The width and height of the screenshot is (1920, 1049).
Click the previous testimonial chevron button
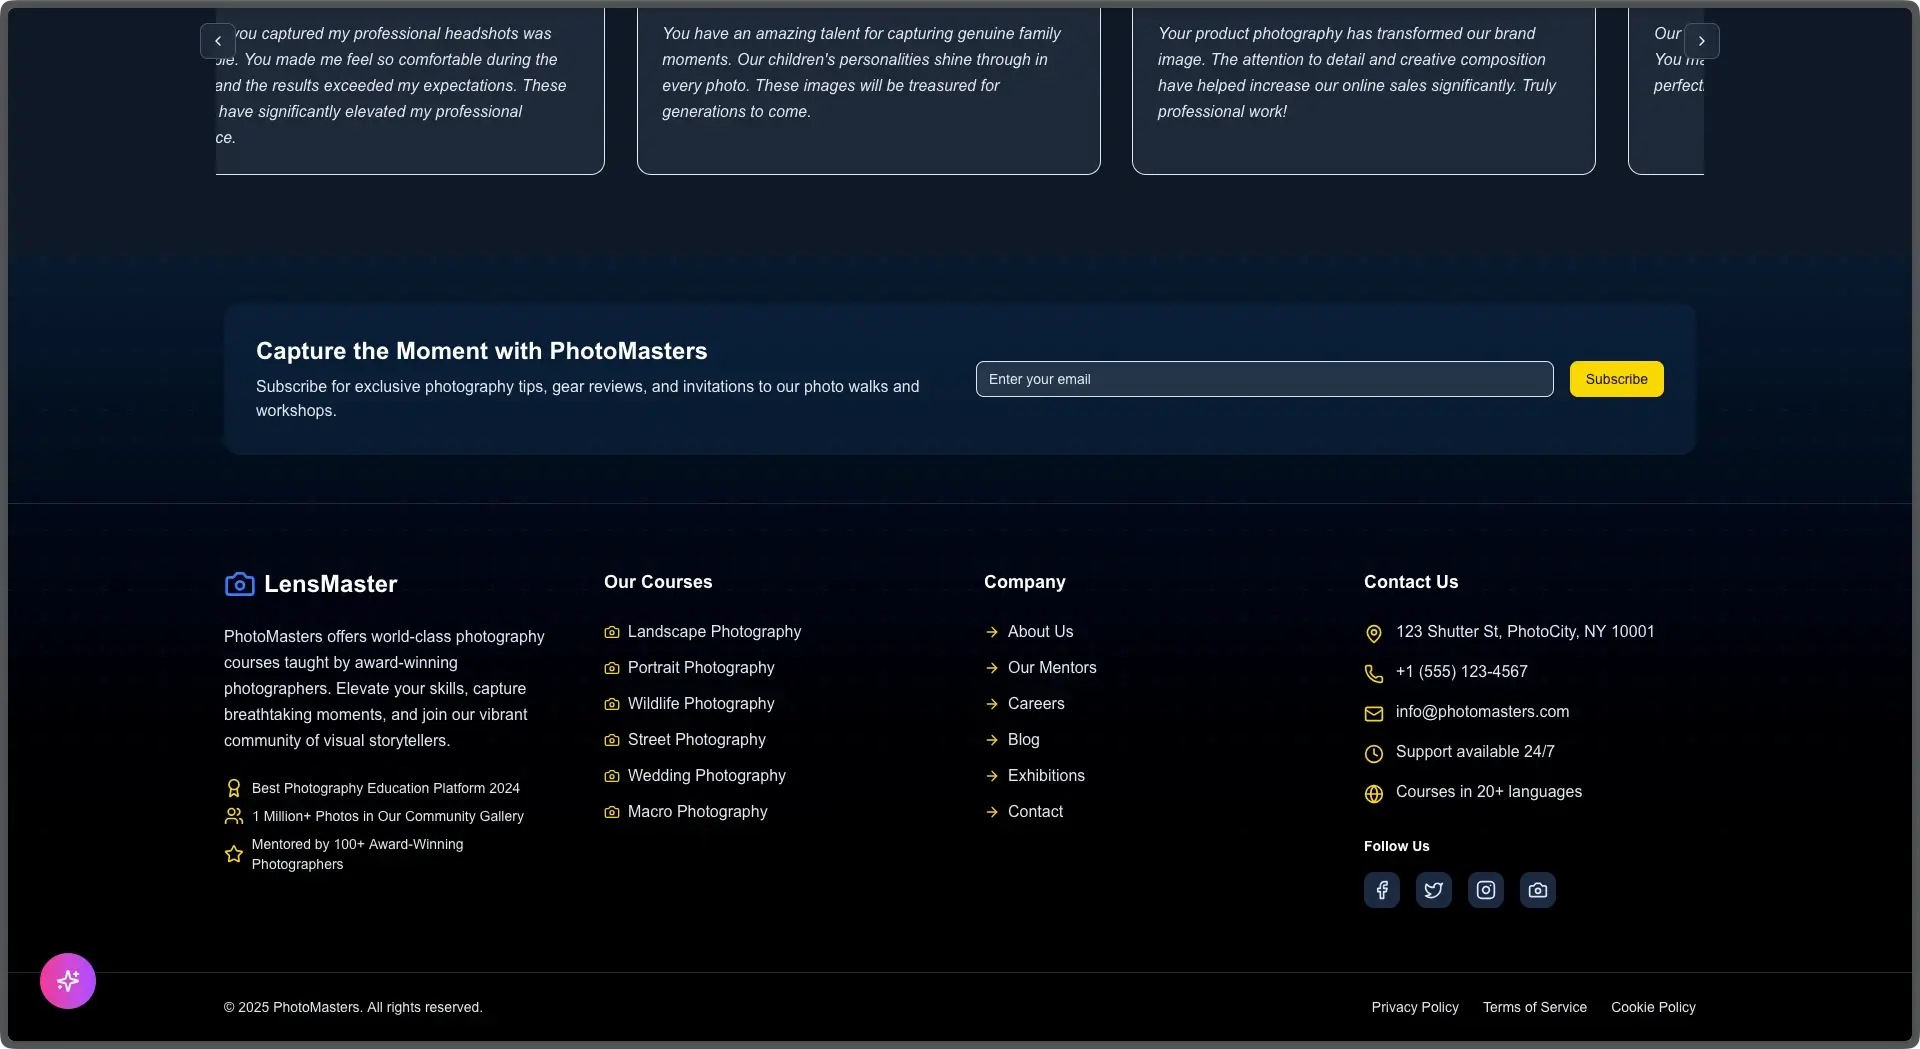pos(218,41)
